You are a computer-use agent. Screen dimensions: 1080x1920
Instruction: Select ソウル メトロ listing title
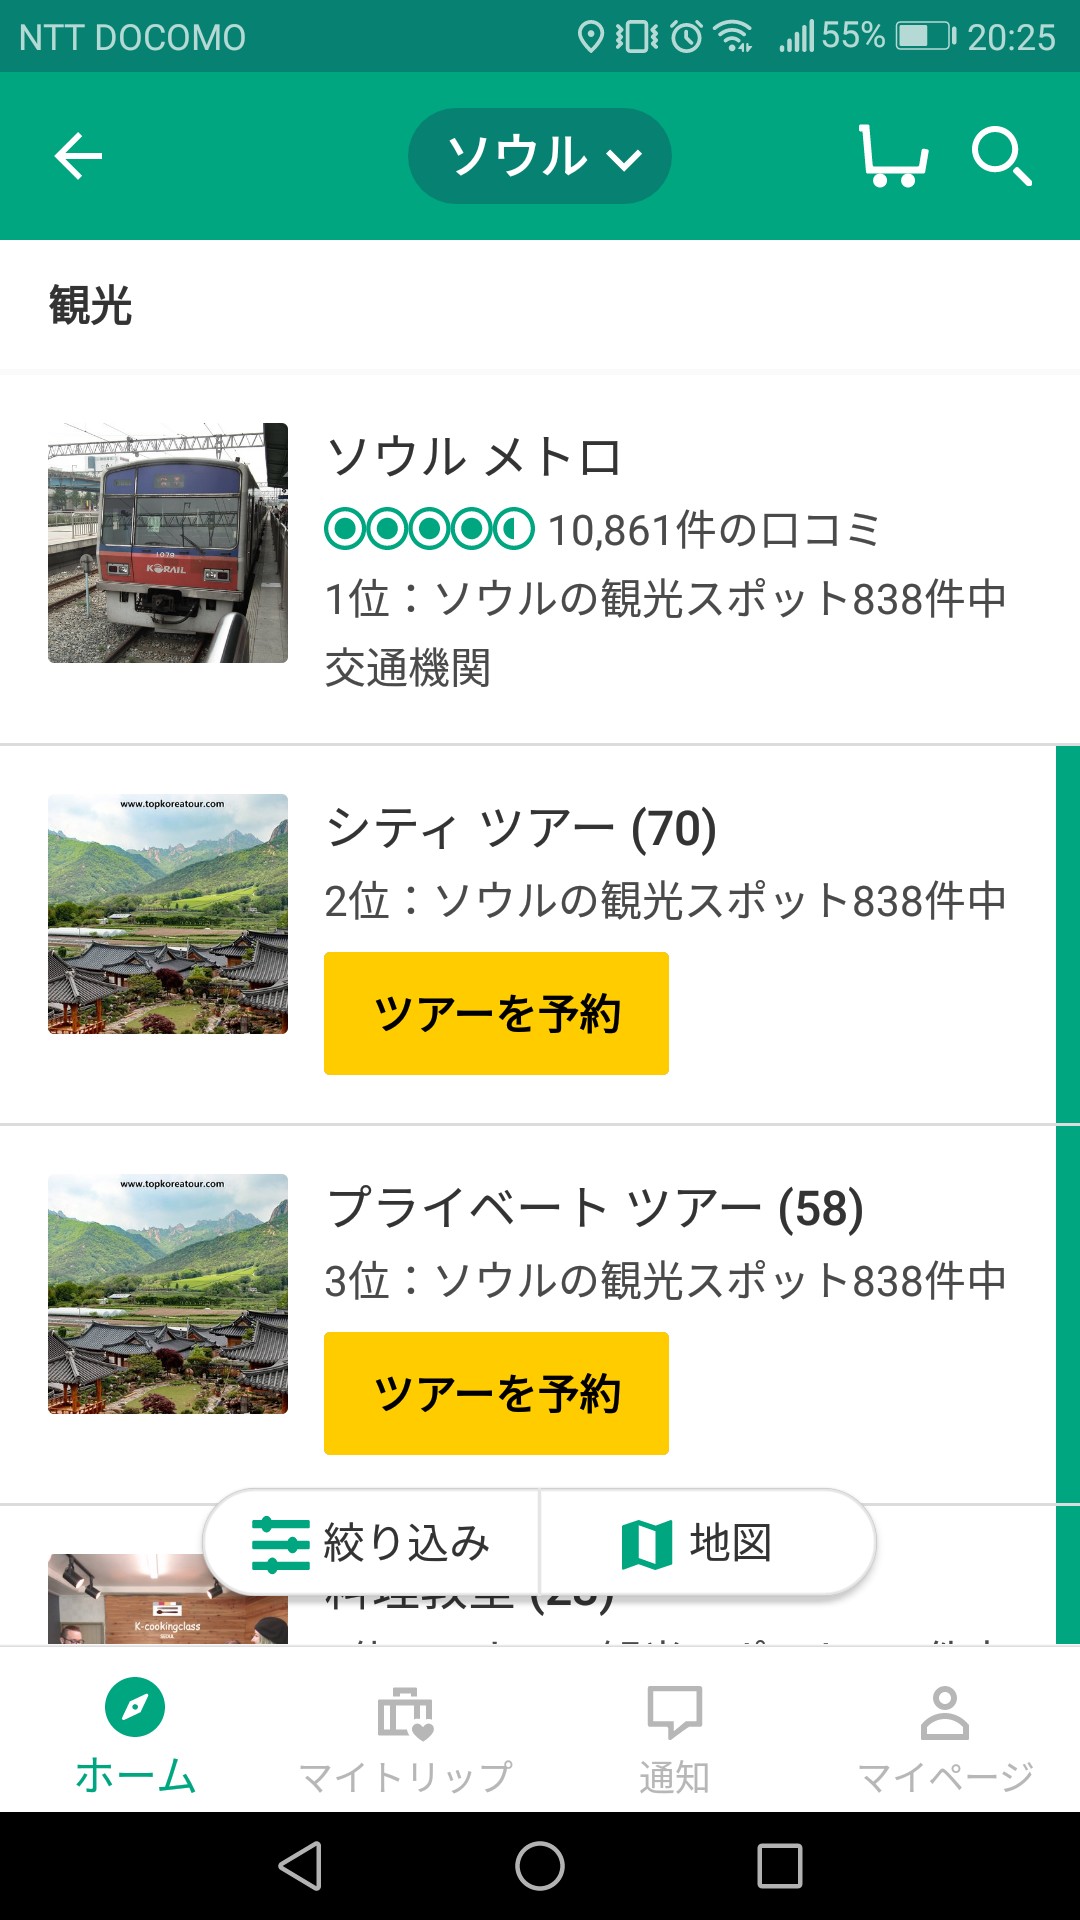[x=474, y=458]
